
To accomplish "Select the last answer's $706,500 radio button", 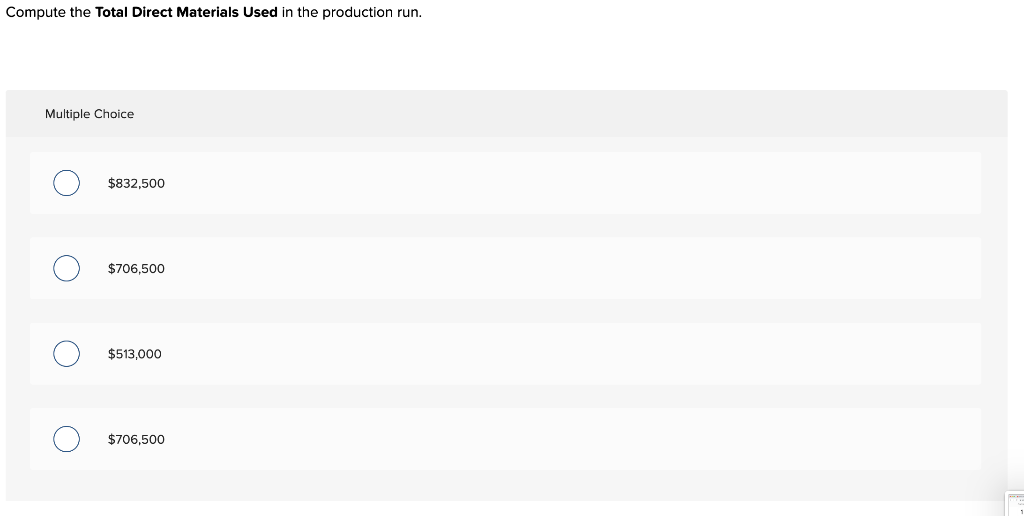I will (x=66, y=439).
